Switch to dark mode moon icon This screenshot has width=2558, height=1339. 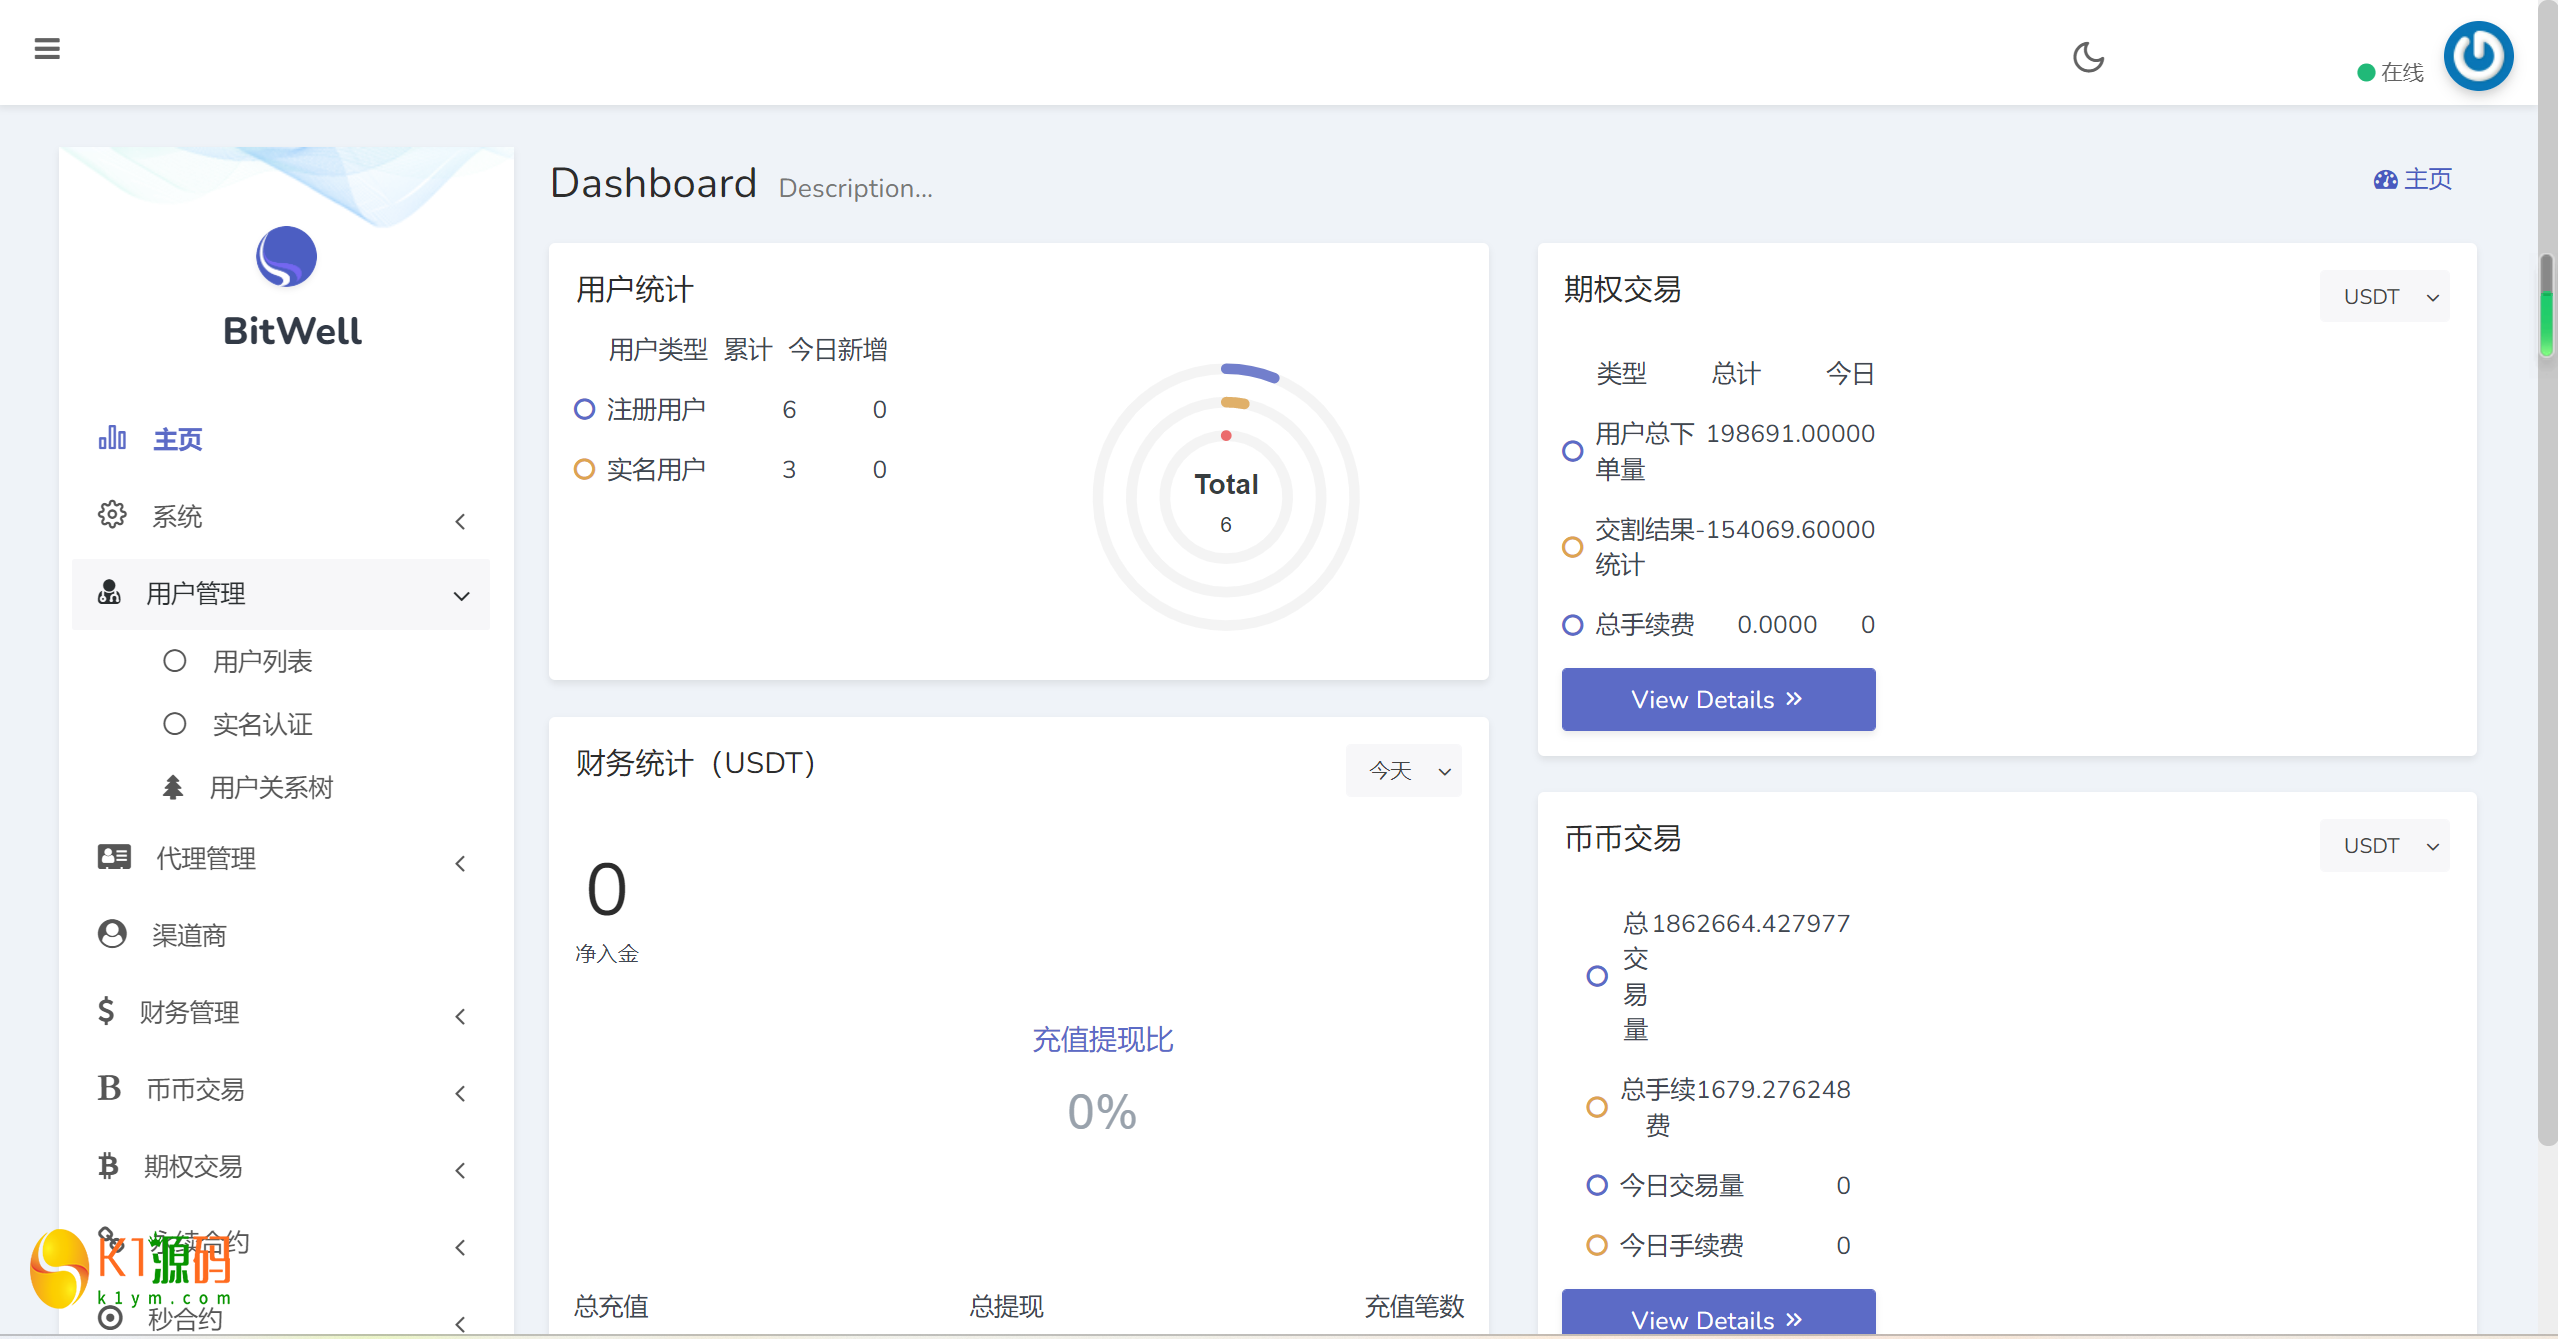pos(2088,57)
